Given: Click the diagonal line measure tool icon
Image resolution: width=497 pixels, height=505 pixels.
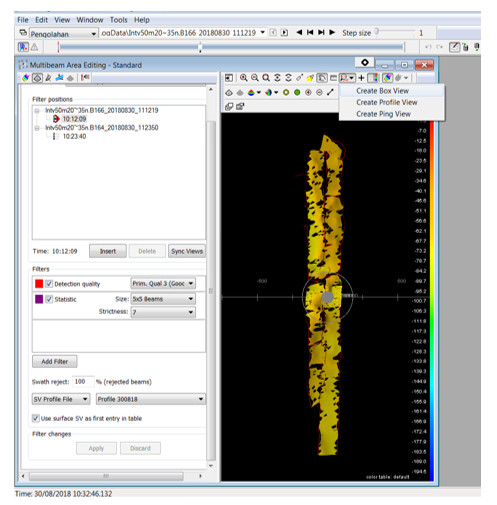Looking at the screenshot, I should (x=330, y=93).
